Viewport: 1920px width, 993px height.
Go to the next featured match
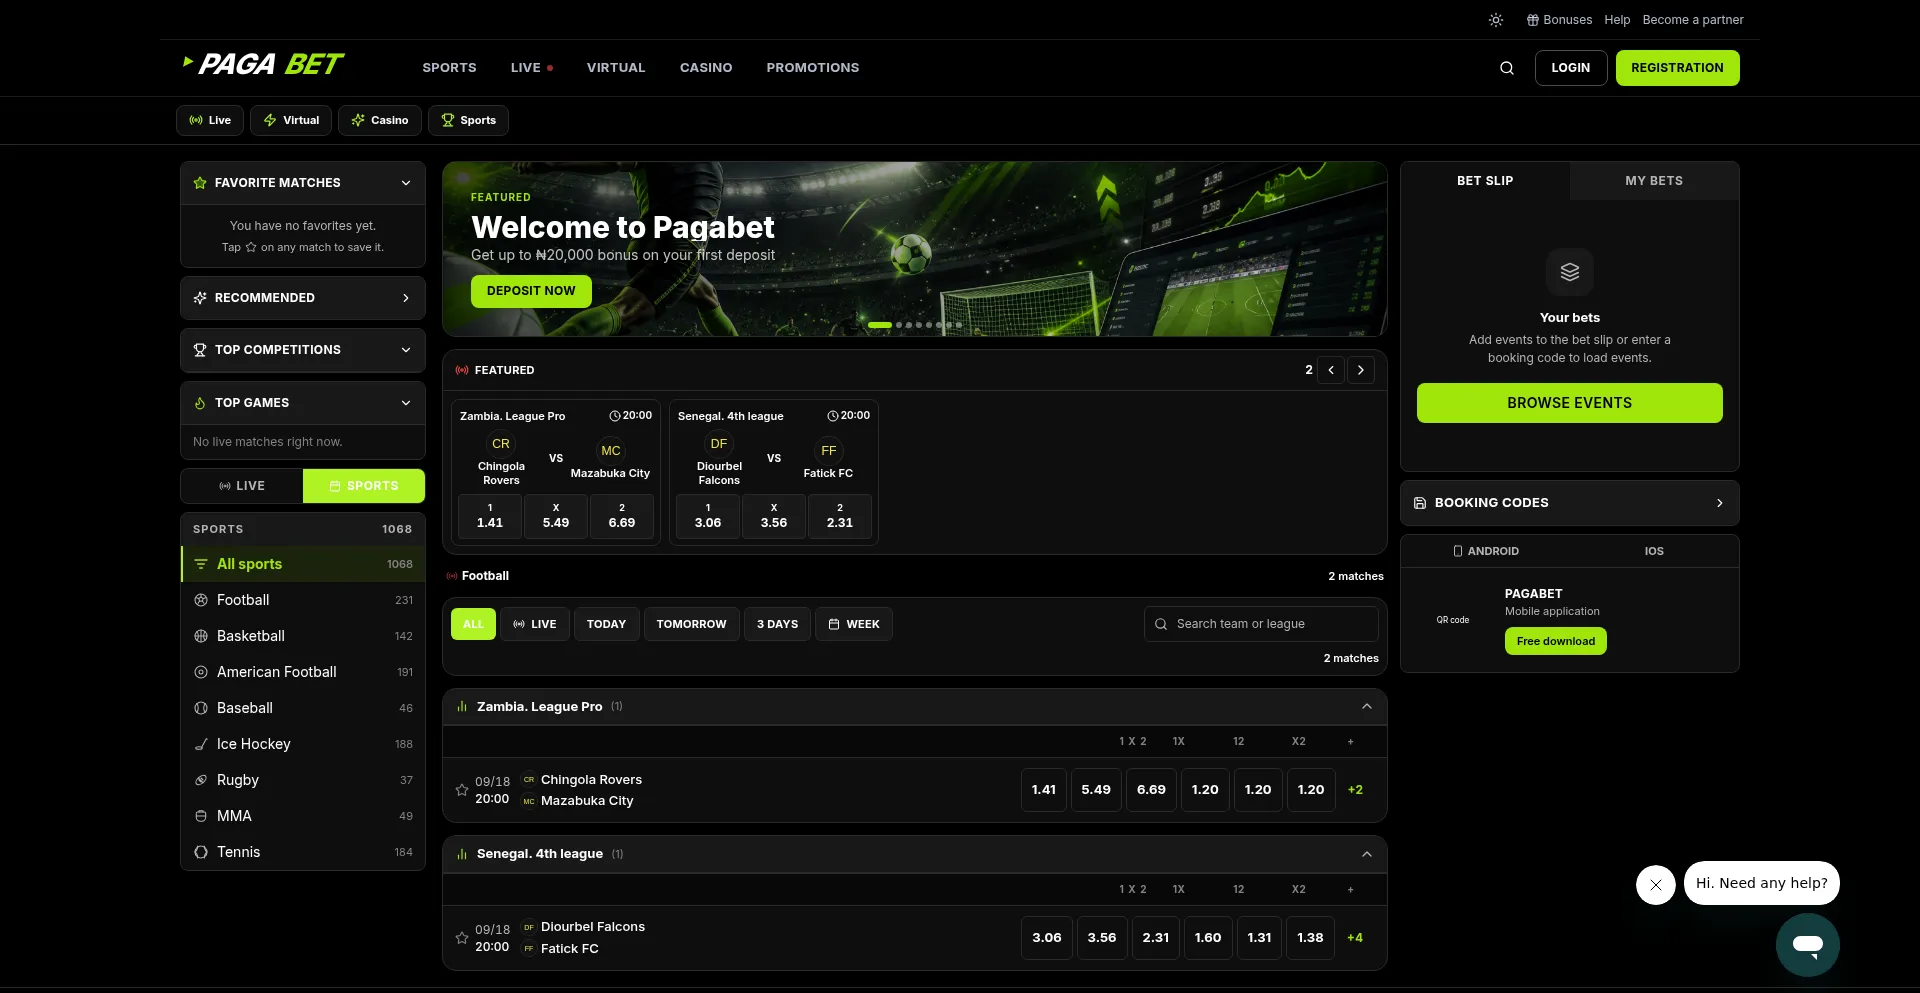(1361, 370)
